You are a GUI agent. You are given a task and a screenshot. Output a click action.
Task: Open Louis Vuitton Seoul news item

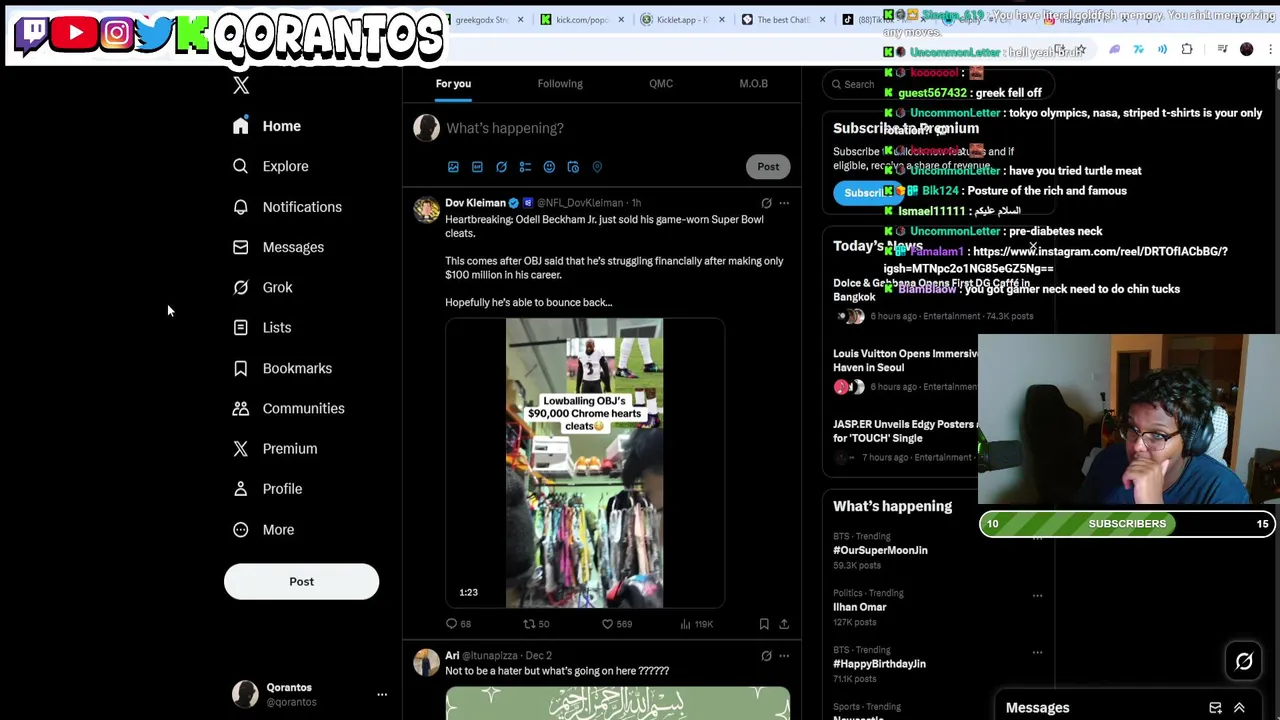[905, 361]
